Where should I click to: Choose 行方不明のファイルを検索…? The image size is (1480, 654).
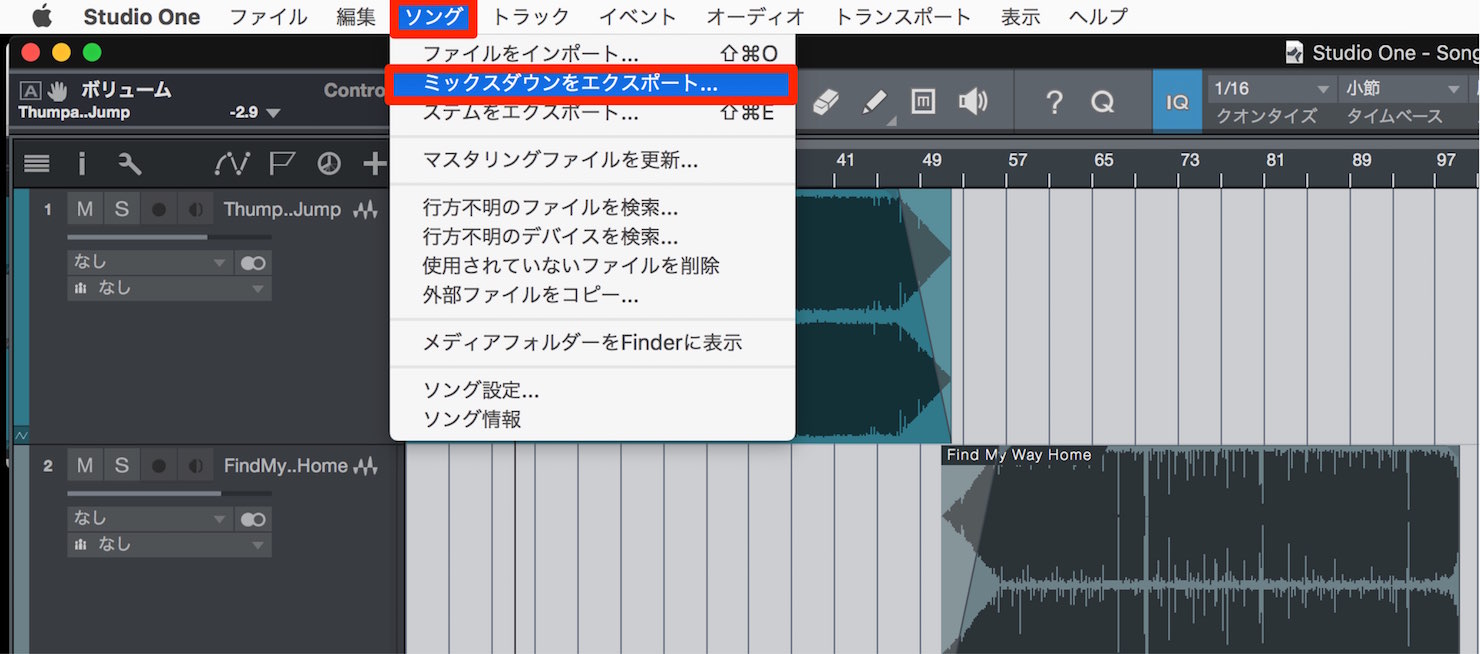[592, 208]
